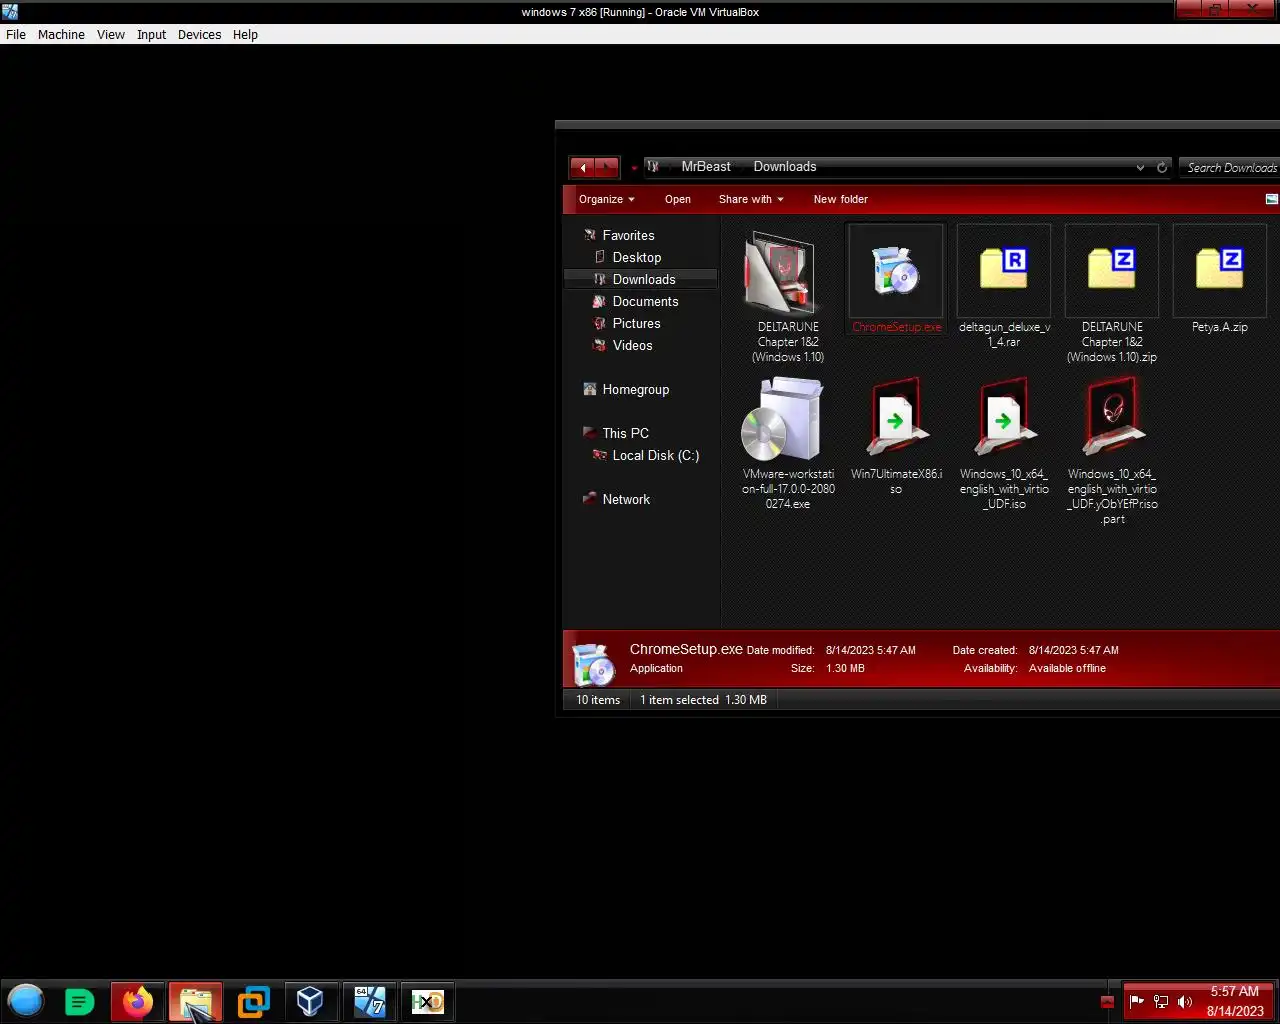Click the Explorer back arrow button

click(583, 167)
